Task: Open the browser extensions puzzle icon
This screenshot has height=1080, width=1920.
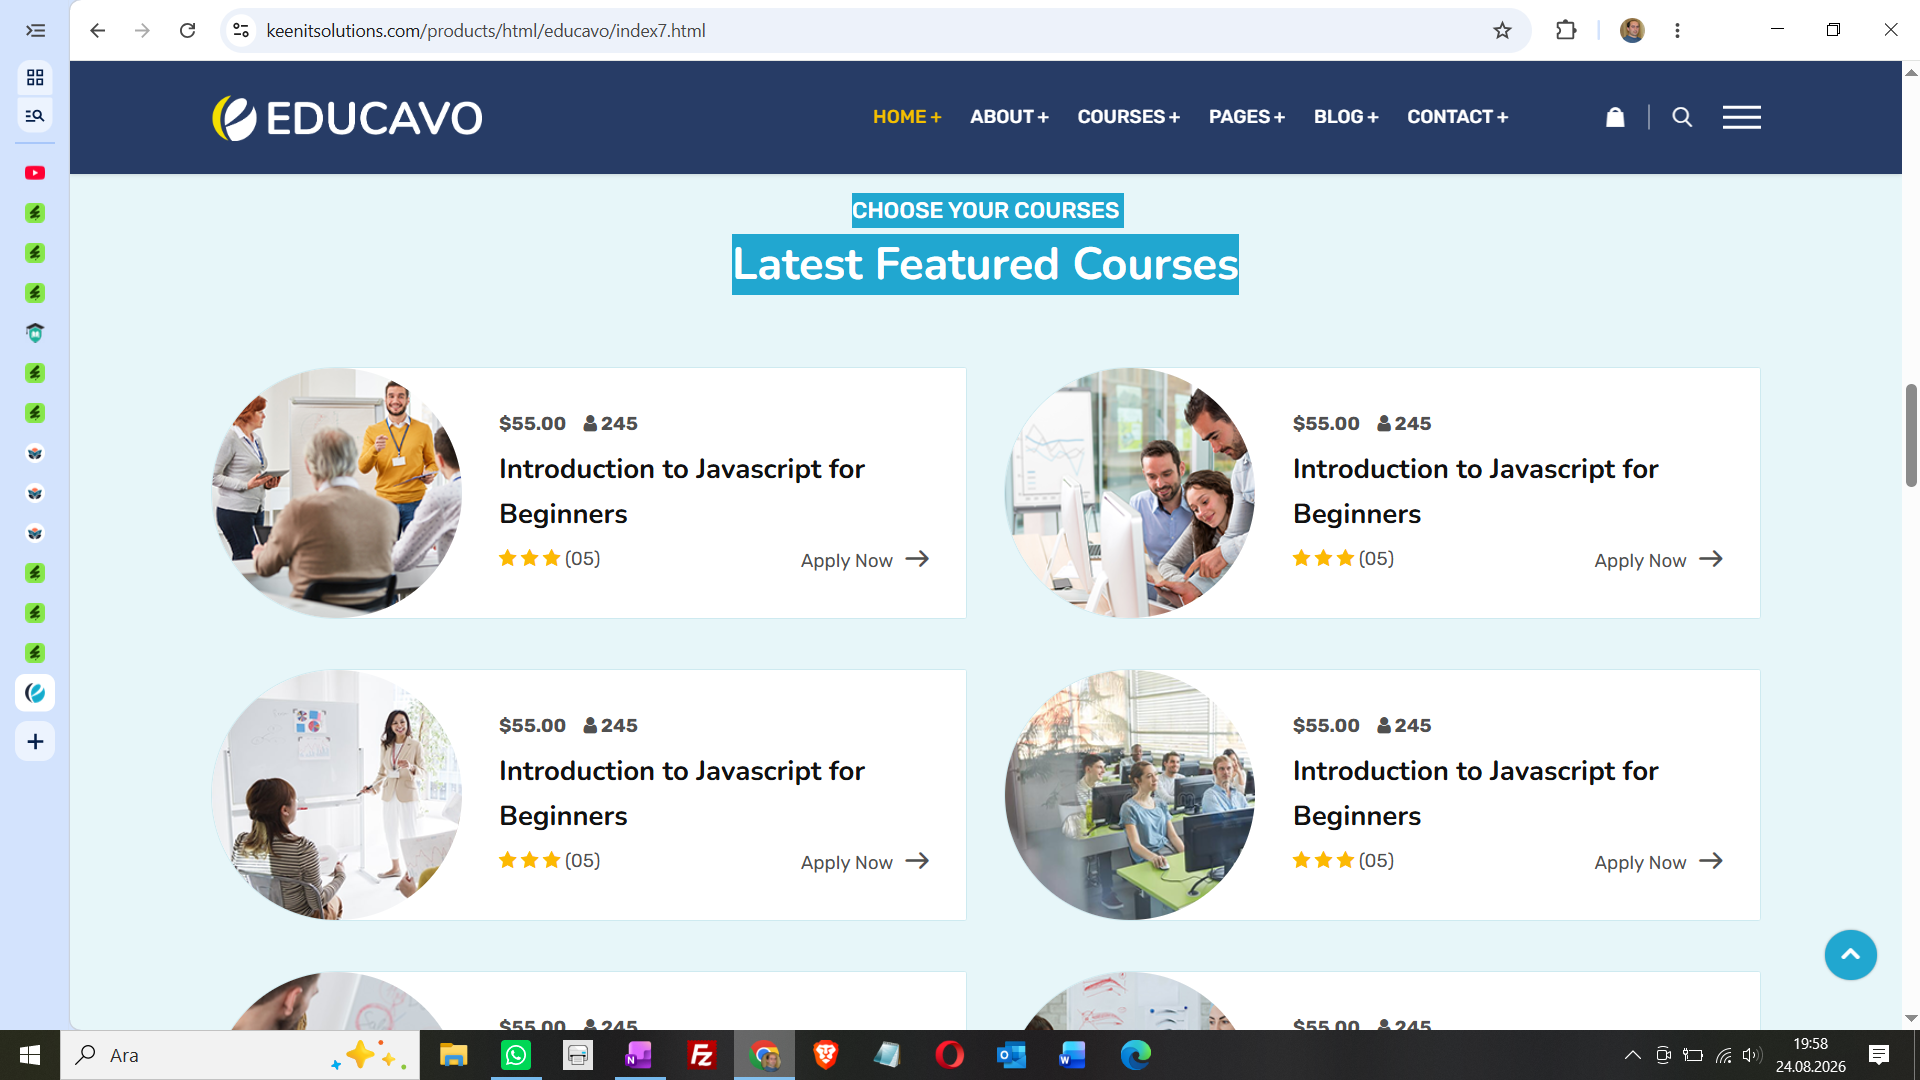Action: (1566, 30)
